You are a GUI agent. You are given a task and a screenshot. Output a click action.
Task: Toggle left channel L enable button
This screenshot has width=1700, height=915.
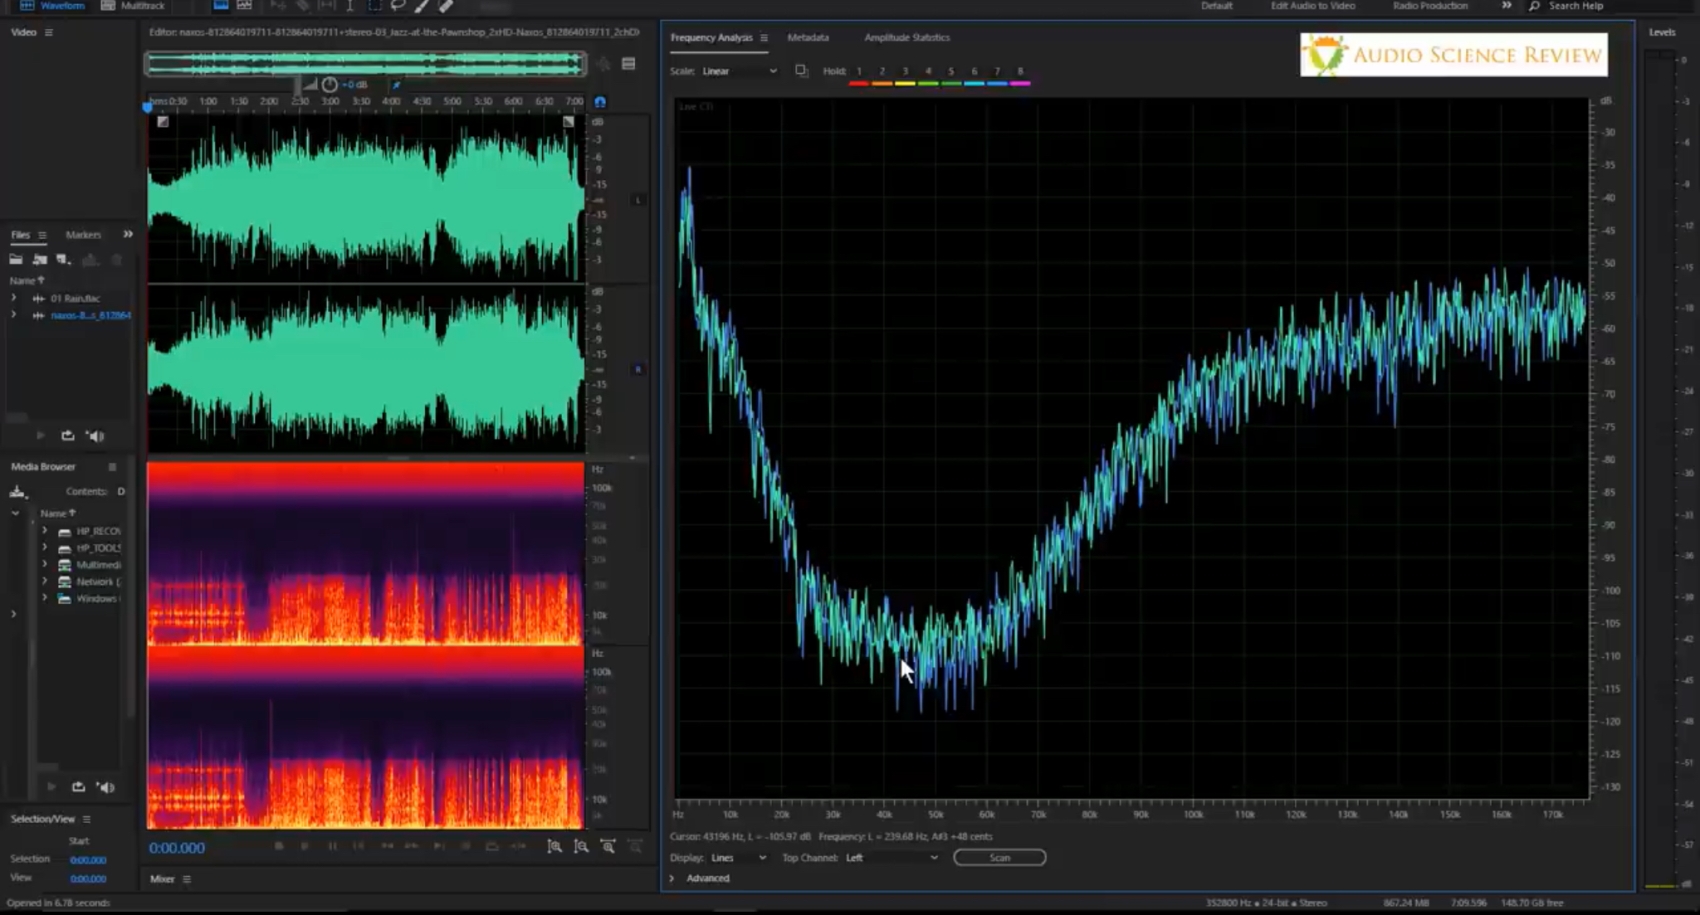click(x=638, y=200)
